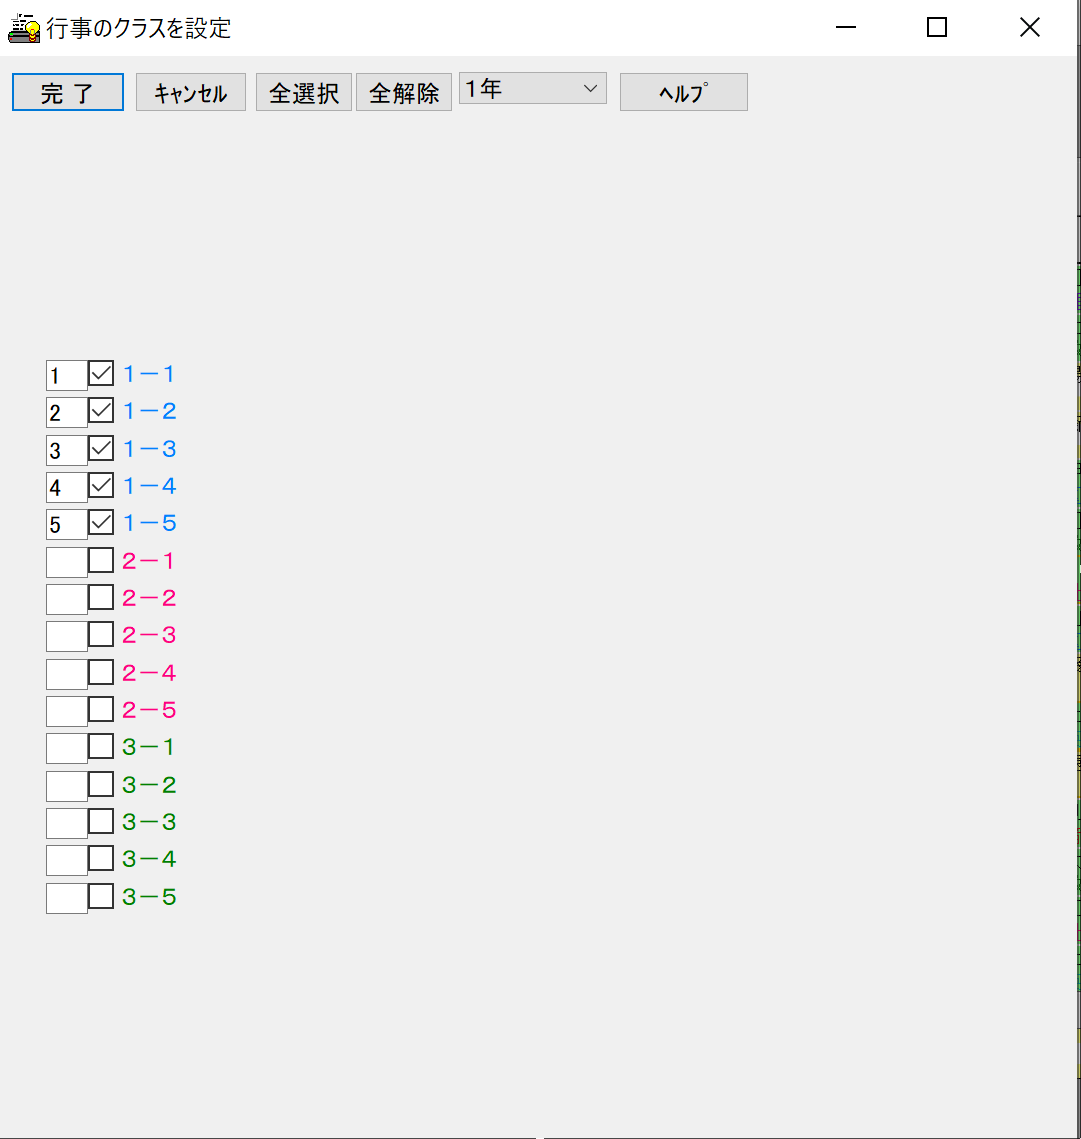
Task: Uncheck the 1－2 class checkbox
Action: [x=101, y=411]
